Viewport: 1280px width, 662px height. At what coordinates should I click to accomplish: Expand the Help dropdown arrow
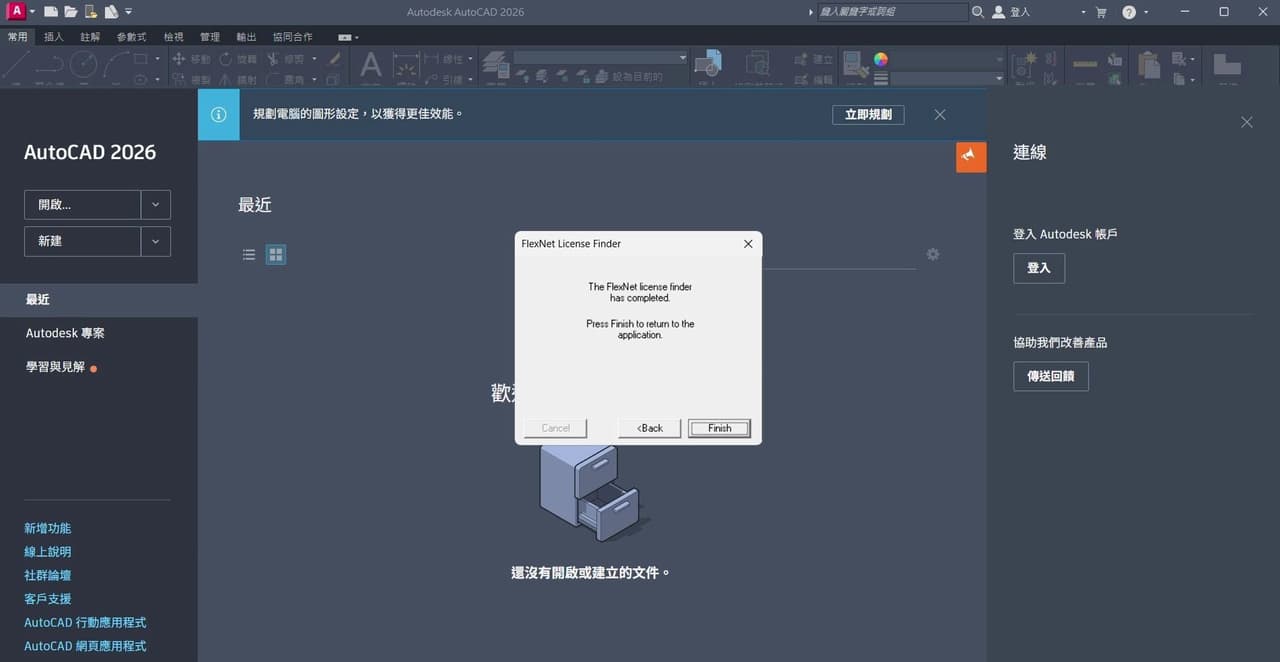[x=1146, y=12]
